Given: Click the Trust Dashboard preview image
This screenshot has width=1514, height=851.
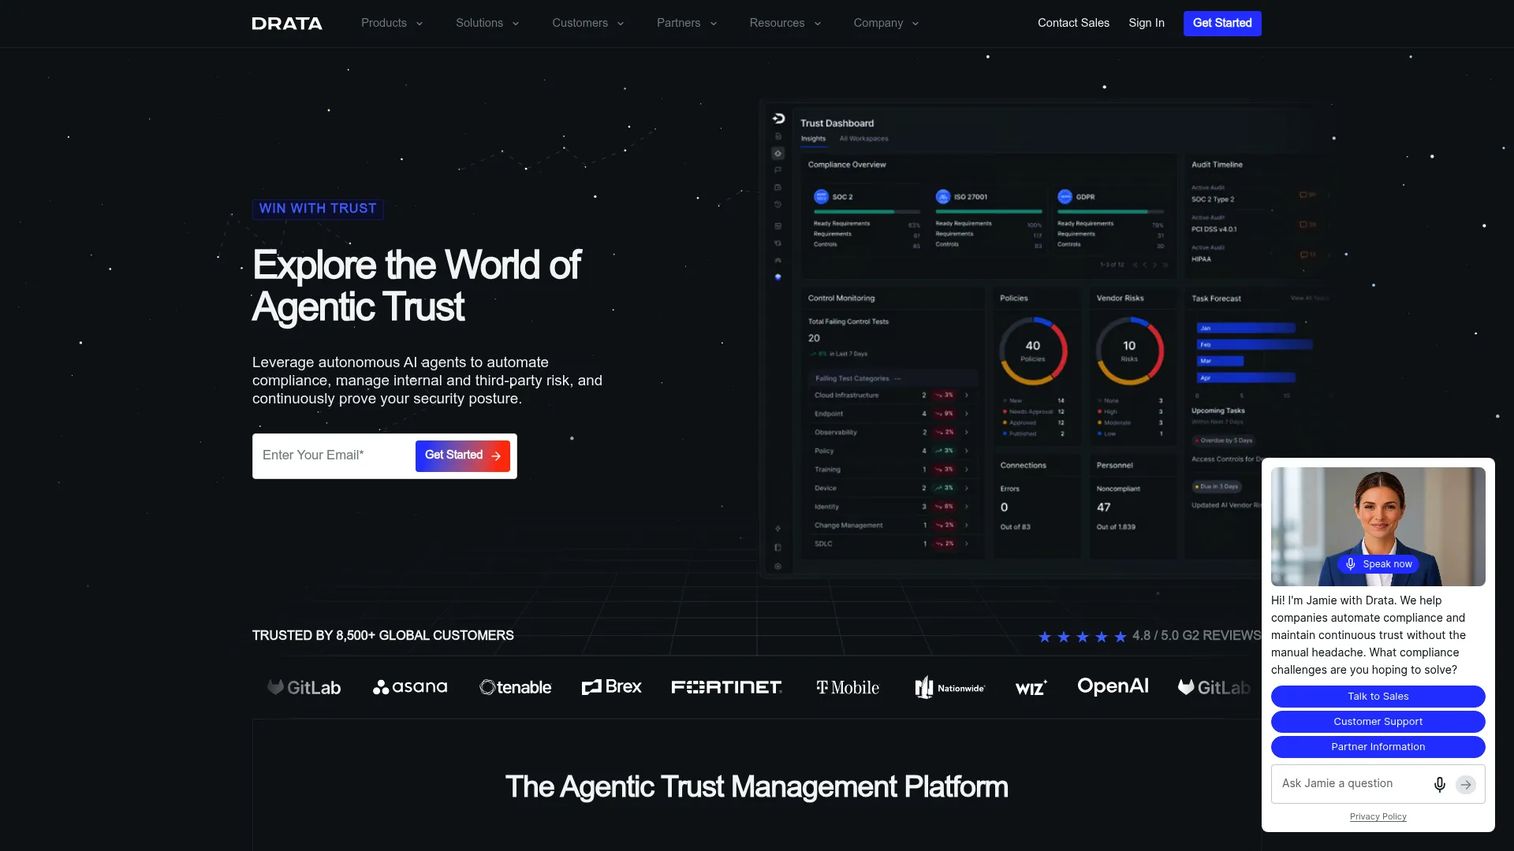Looking at the screenshot, I should coord(1050,340).
